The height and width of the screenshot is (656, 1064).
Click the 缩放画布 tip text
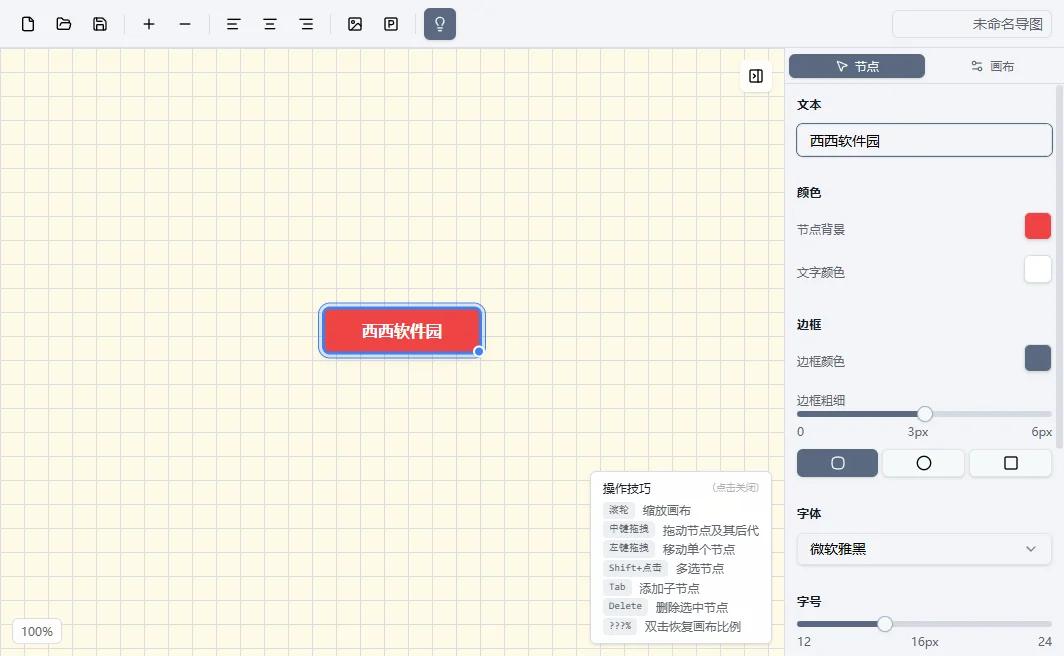tap(666, 510)
